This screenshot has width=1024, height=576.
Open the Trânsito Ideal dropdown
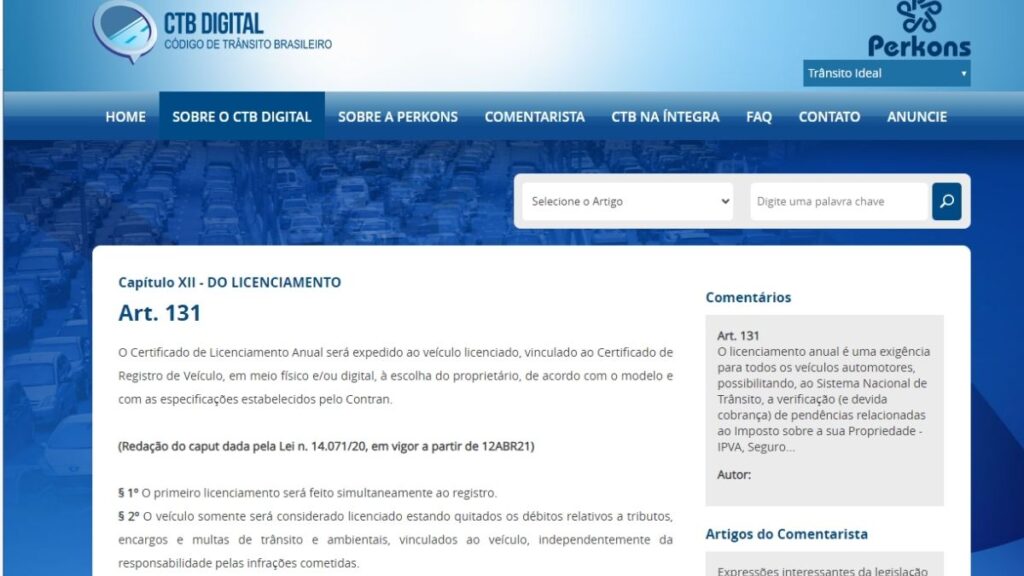(886, 73)
